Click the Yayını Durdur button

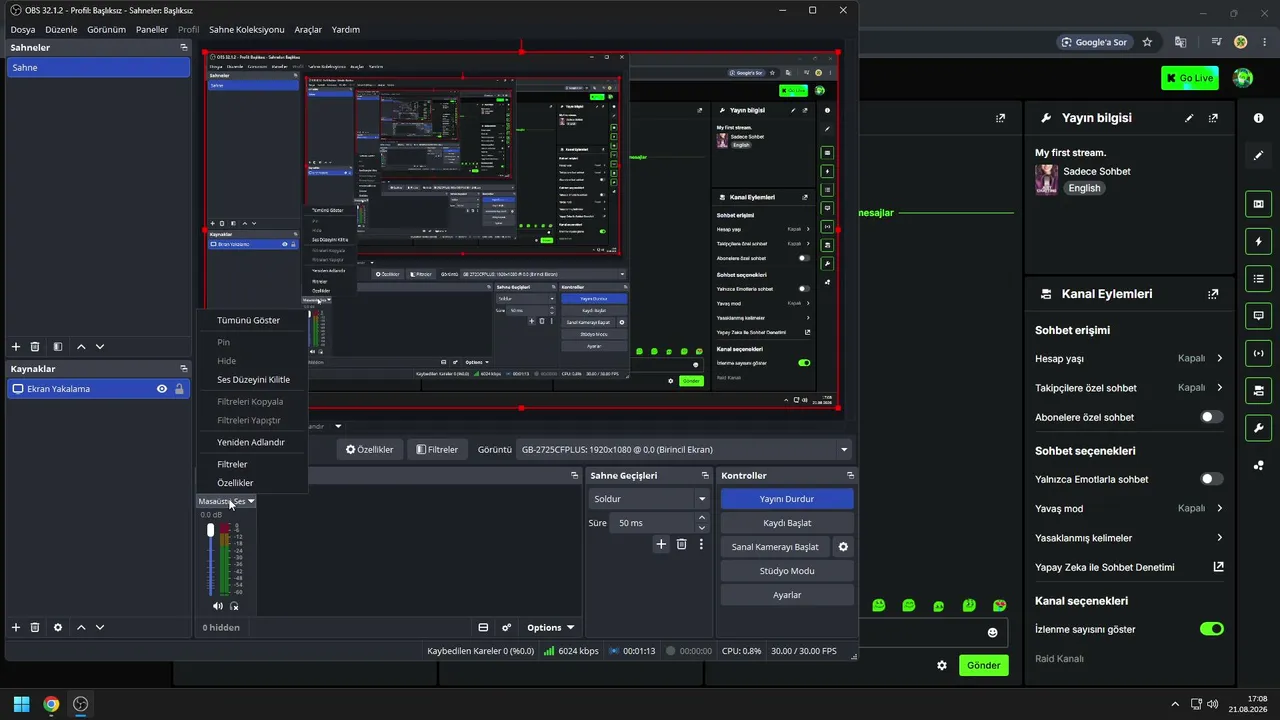[x=787, y=499]
